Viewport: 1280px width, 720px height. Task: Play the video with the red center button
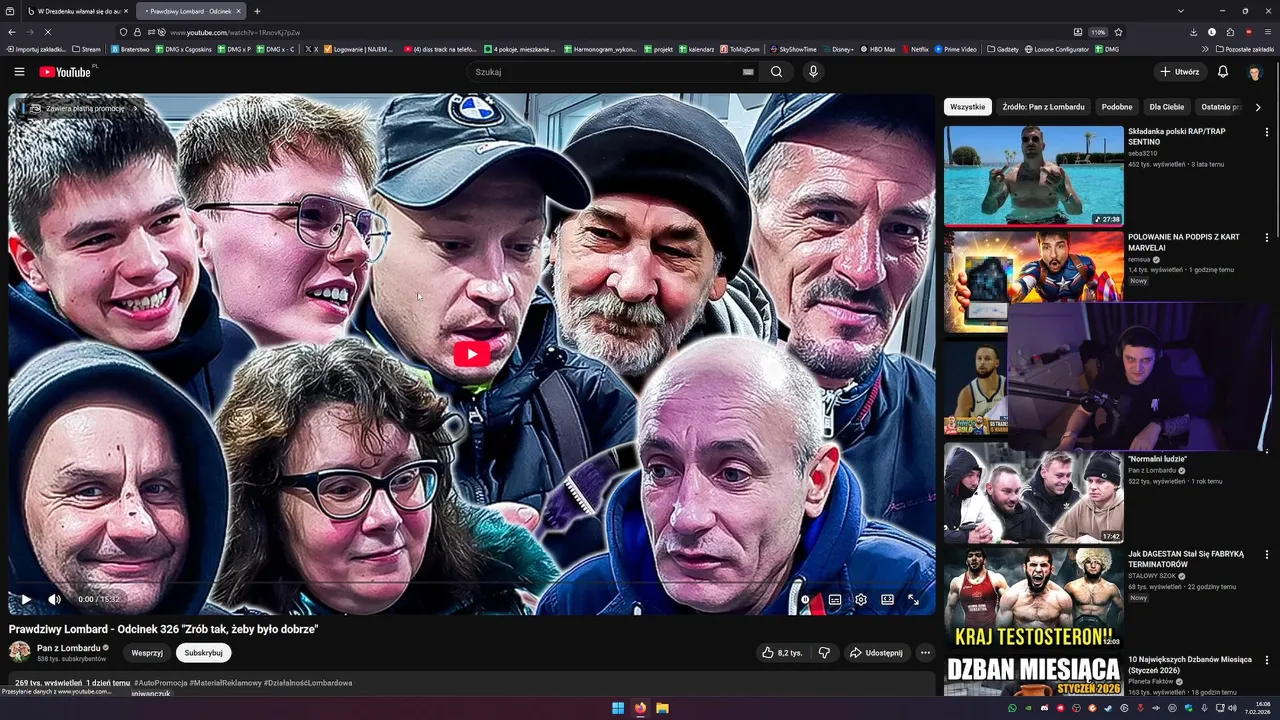(x=472, y=353)
